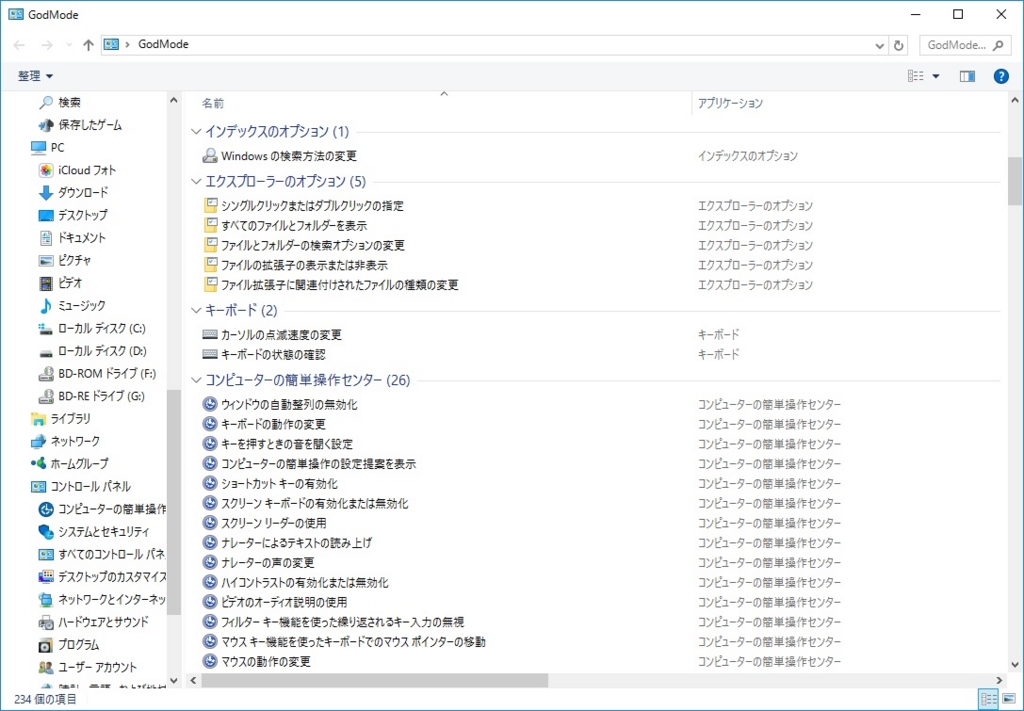The width and height of the screenshot is (1024, 711).
Task: Collapse キーボード group chevron
Action: [196, 310]
